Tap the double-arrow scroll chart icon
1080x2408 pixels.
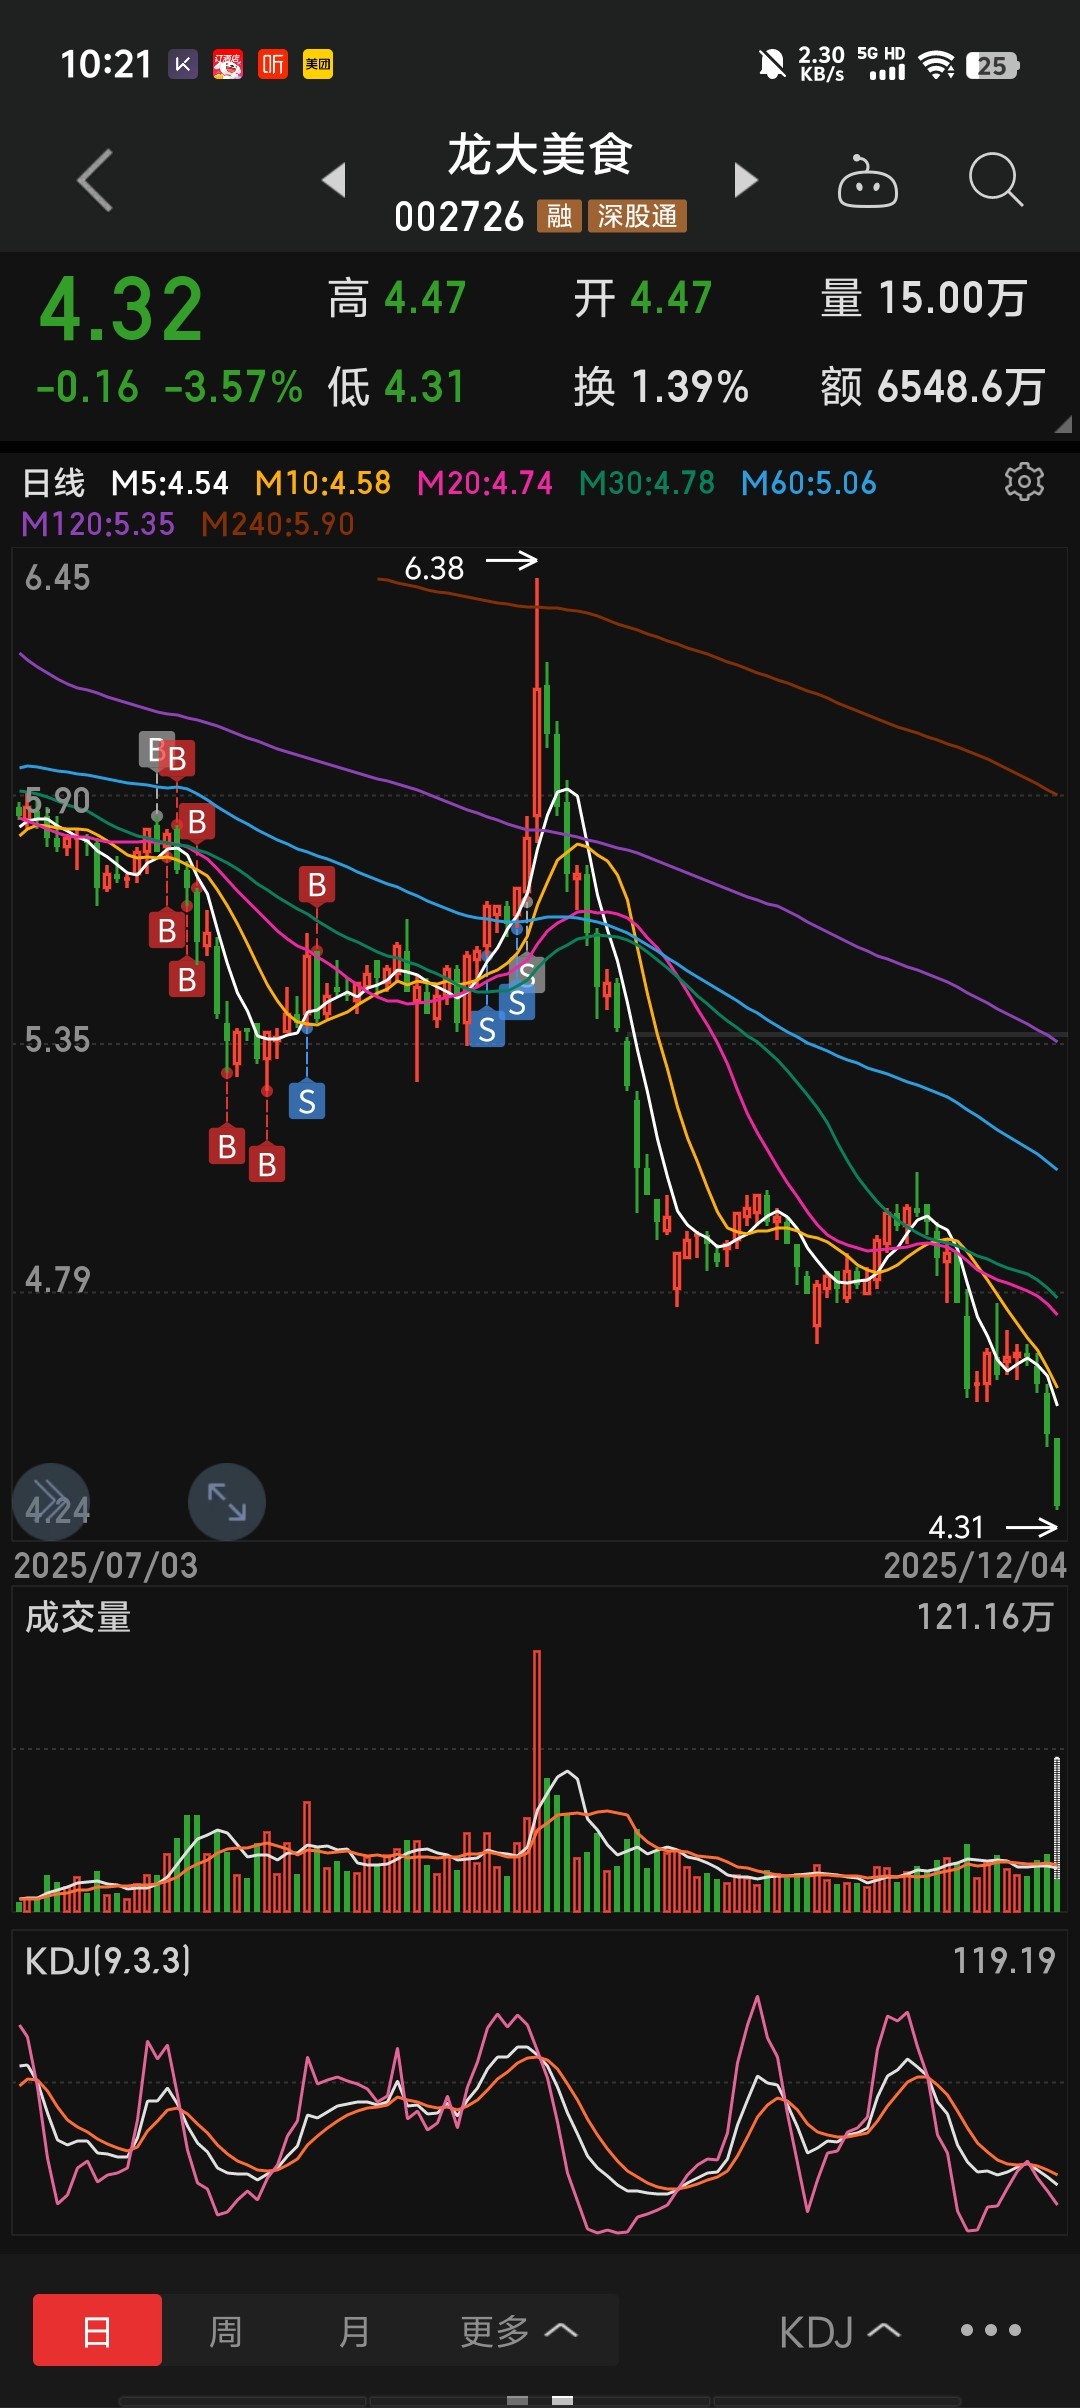tap(51, 1502)
